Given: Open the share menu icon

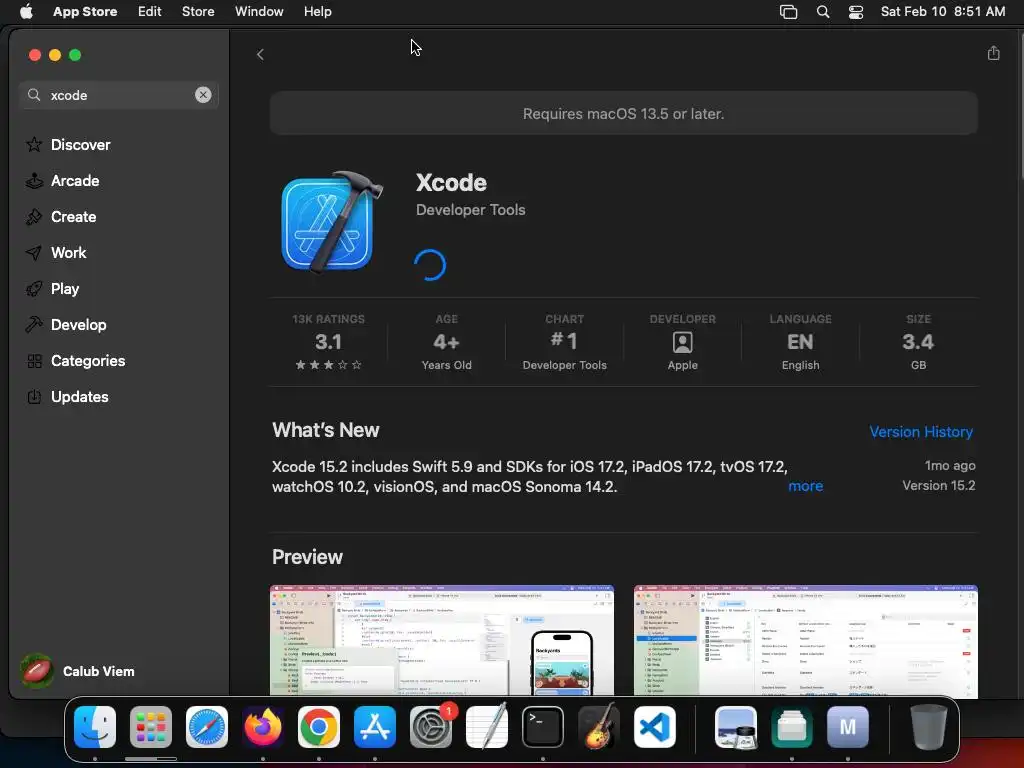Looking at the screenshot, I should pyautogui.click(x=993, y=53).
